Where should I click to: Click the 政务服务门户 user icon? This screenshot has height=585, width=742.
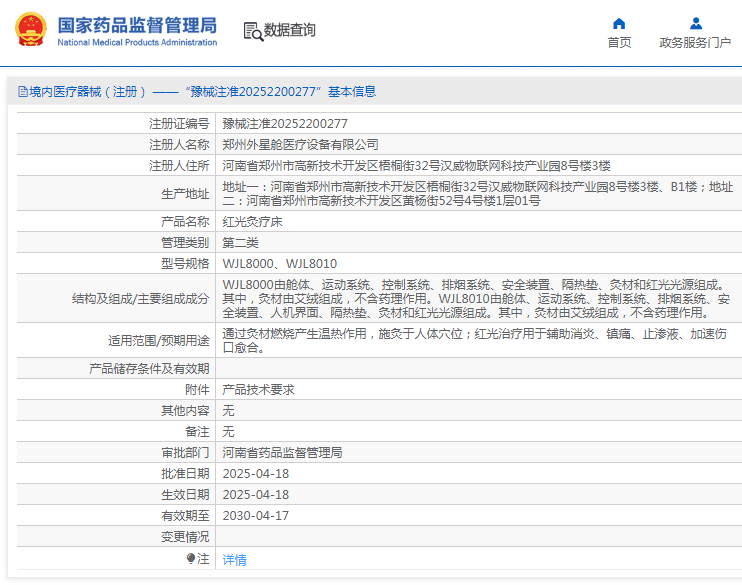tap(696, 23)
